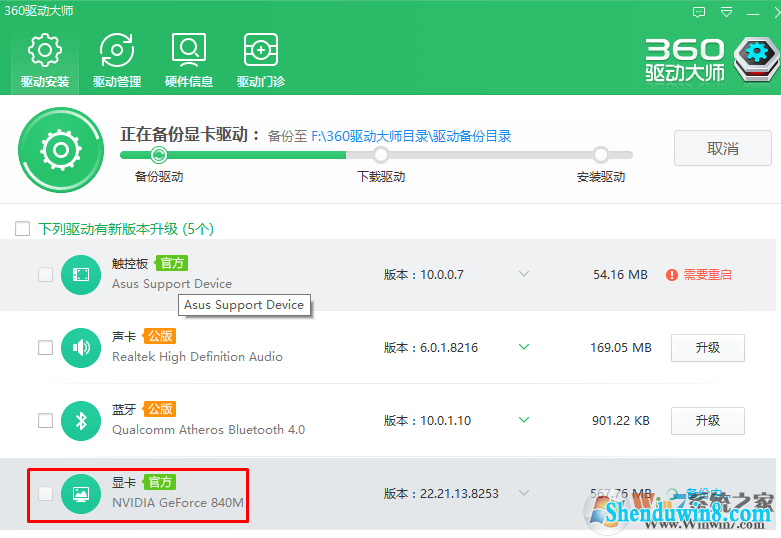Click the 安装驱动 step label
The image size is (781, 538).
pyautogui.click(x=601, y=177)
